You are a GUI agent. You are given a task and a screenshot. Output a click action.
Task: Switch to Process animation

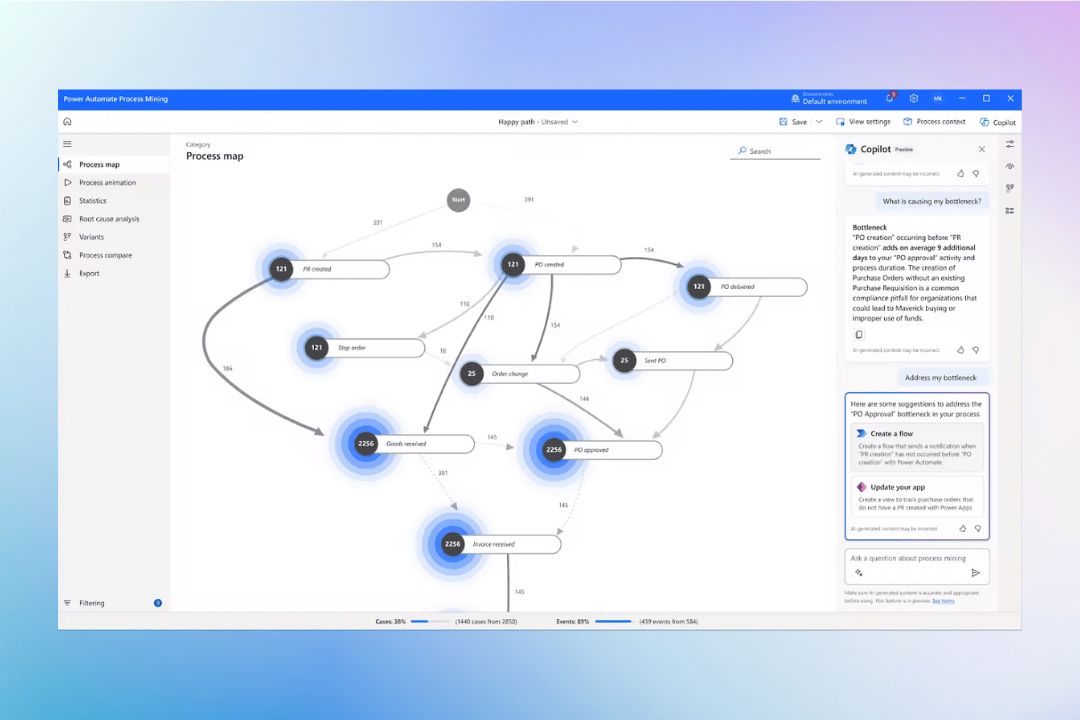click(x=114, y=183)
